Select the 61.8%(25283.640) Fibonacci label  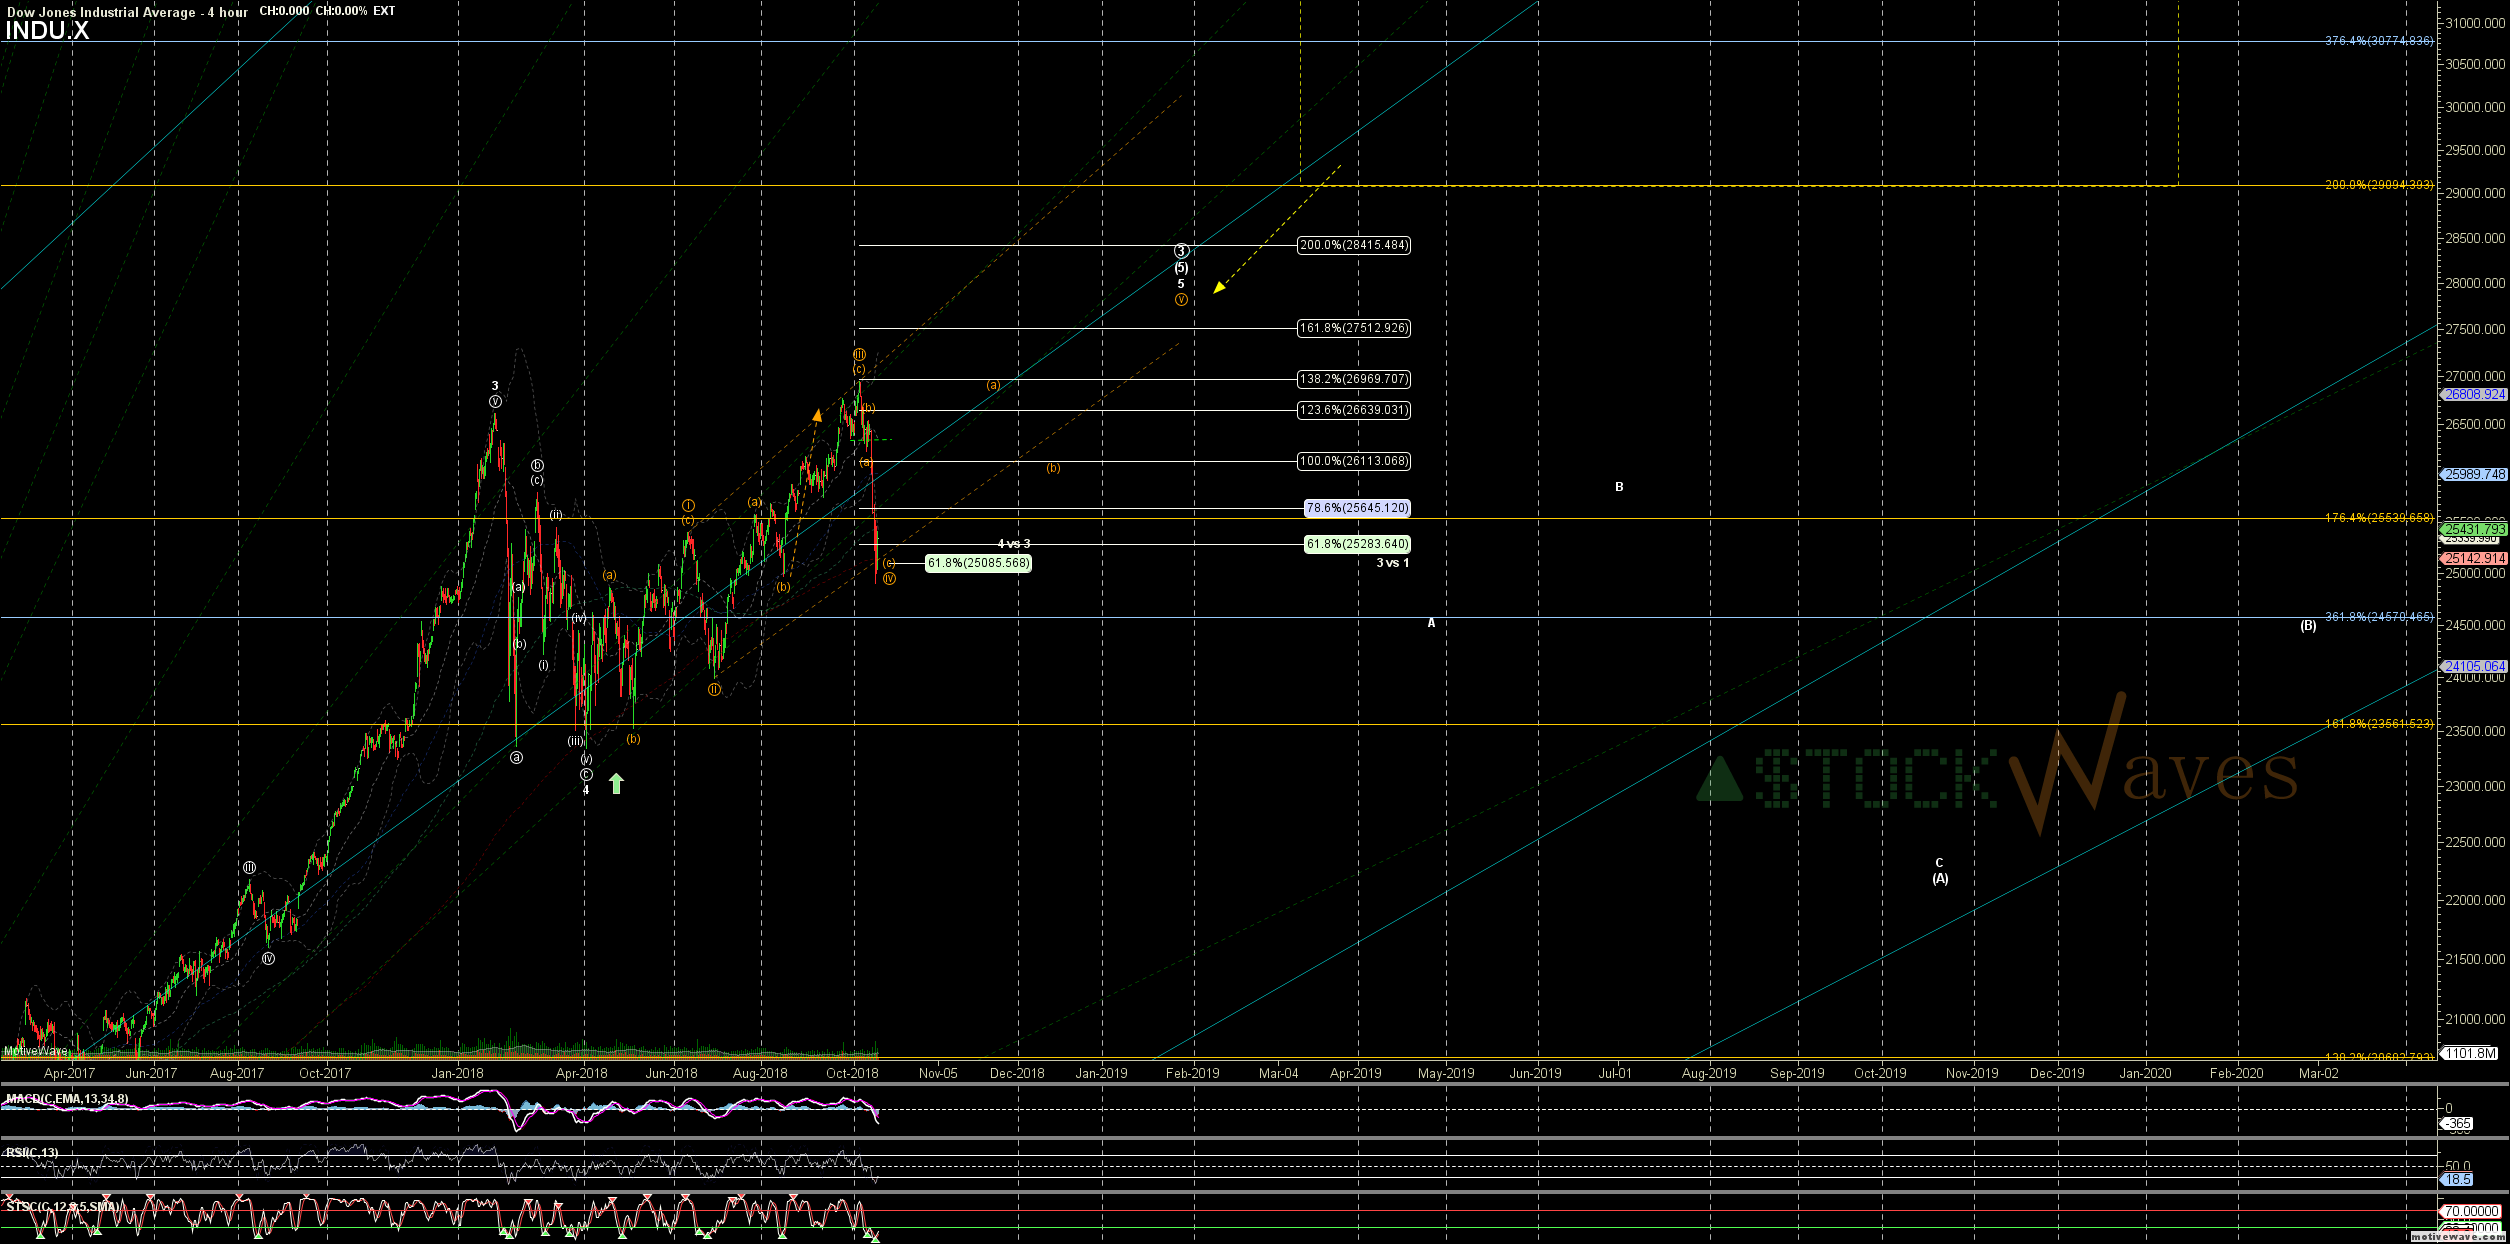point(1357,544)
